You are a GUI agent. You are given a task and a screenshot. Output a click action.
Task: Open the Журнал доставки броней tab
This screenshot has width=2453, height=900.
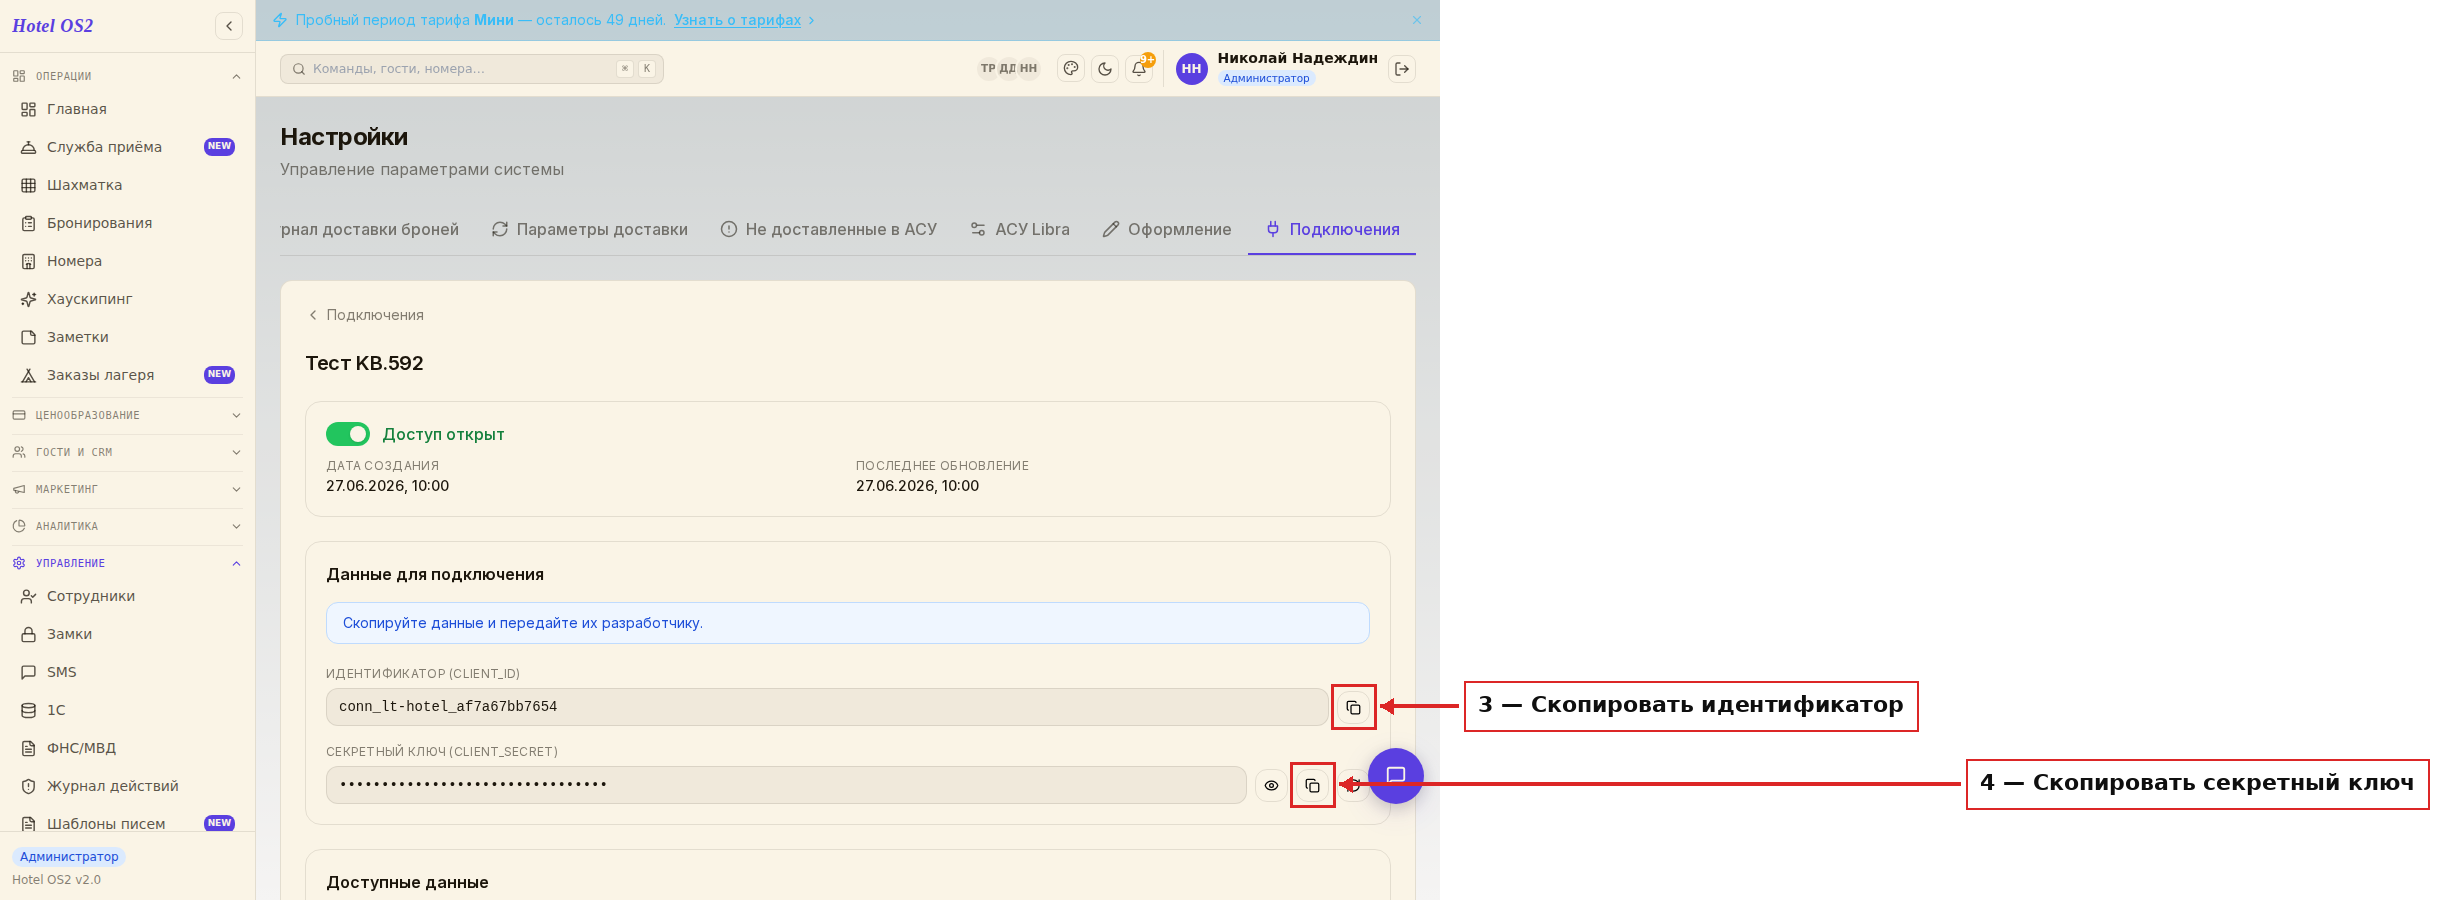click(x=370, y=230)
